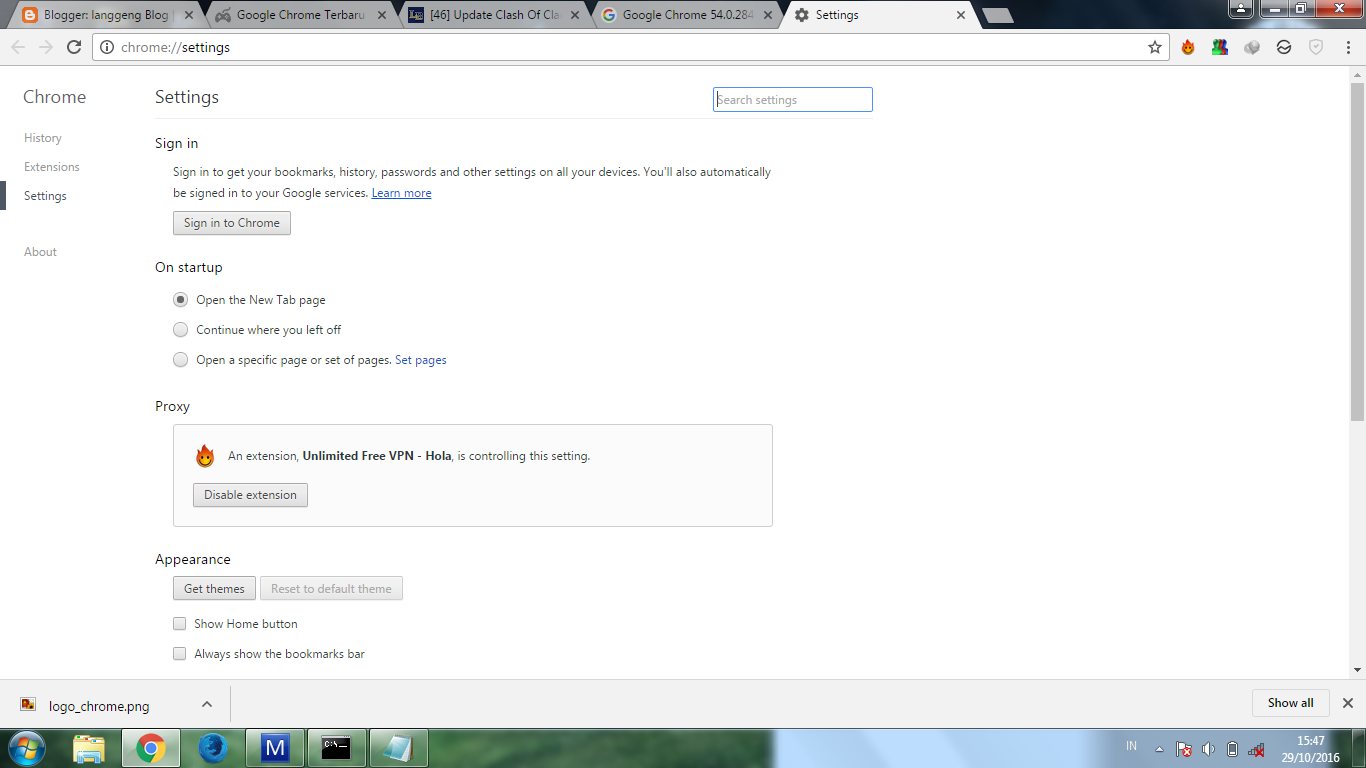This screenshot has height=768, width=1366.
Task: Open Firefox from the taskbar
Action: (213, 748)
